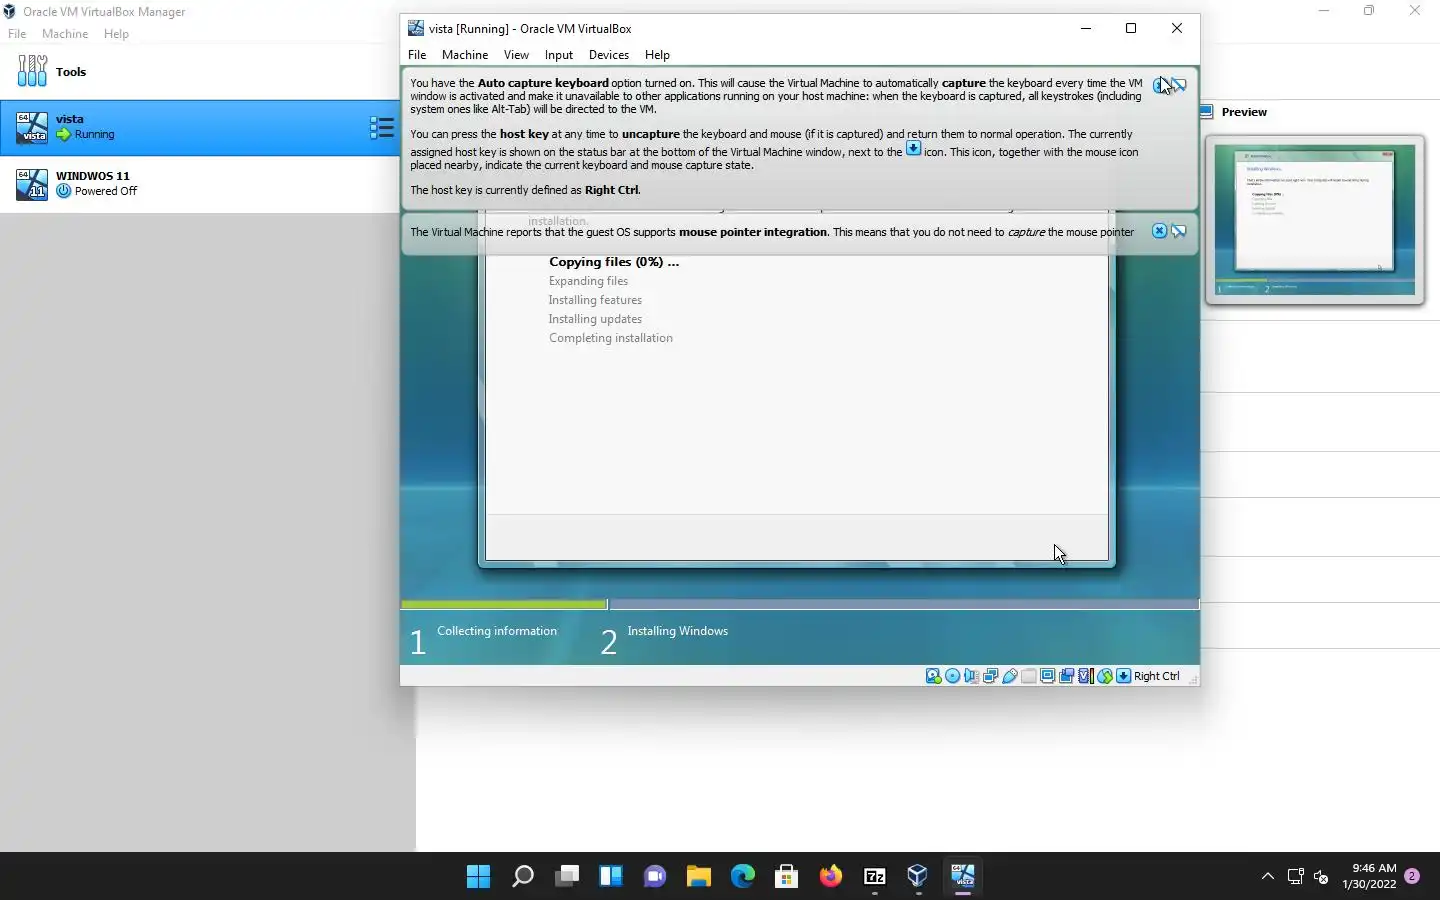
Task: Open the Machine menu in the vista VM window
Action: click(465, 55)
